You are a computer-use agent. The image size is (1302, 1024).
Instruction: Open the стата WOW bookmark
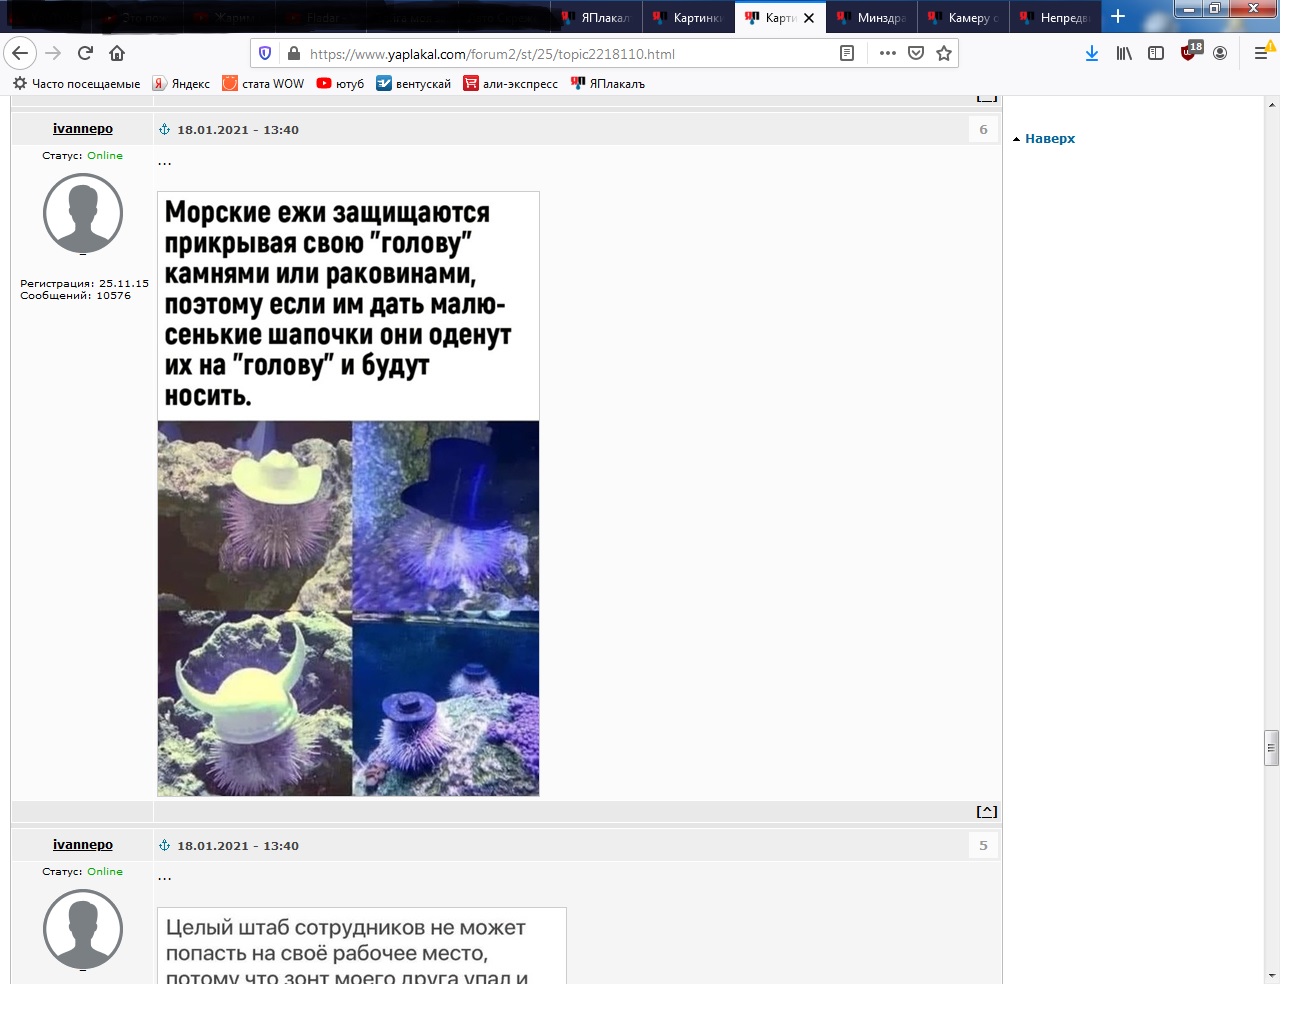(x=263, y=83)
